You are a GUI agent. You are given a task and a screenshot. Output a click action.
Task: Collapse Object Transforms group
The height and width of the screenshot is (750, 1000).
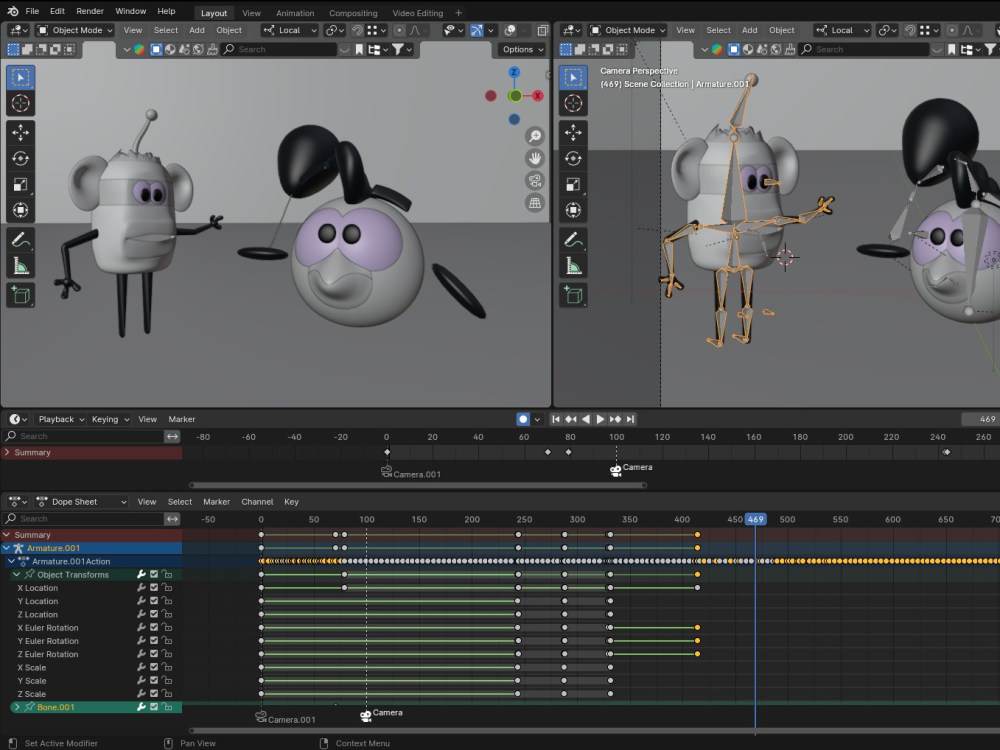[x=17, y=574]
